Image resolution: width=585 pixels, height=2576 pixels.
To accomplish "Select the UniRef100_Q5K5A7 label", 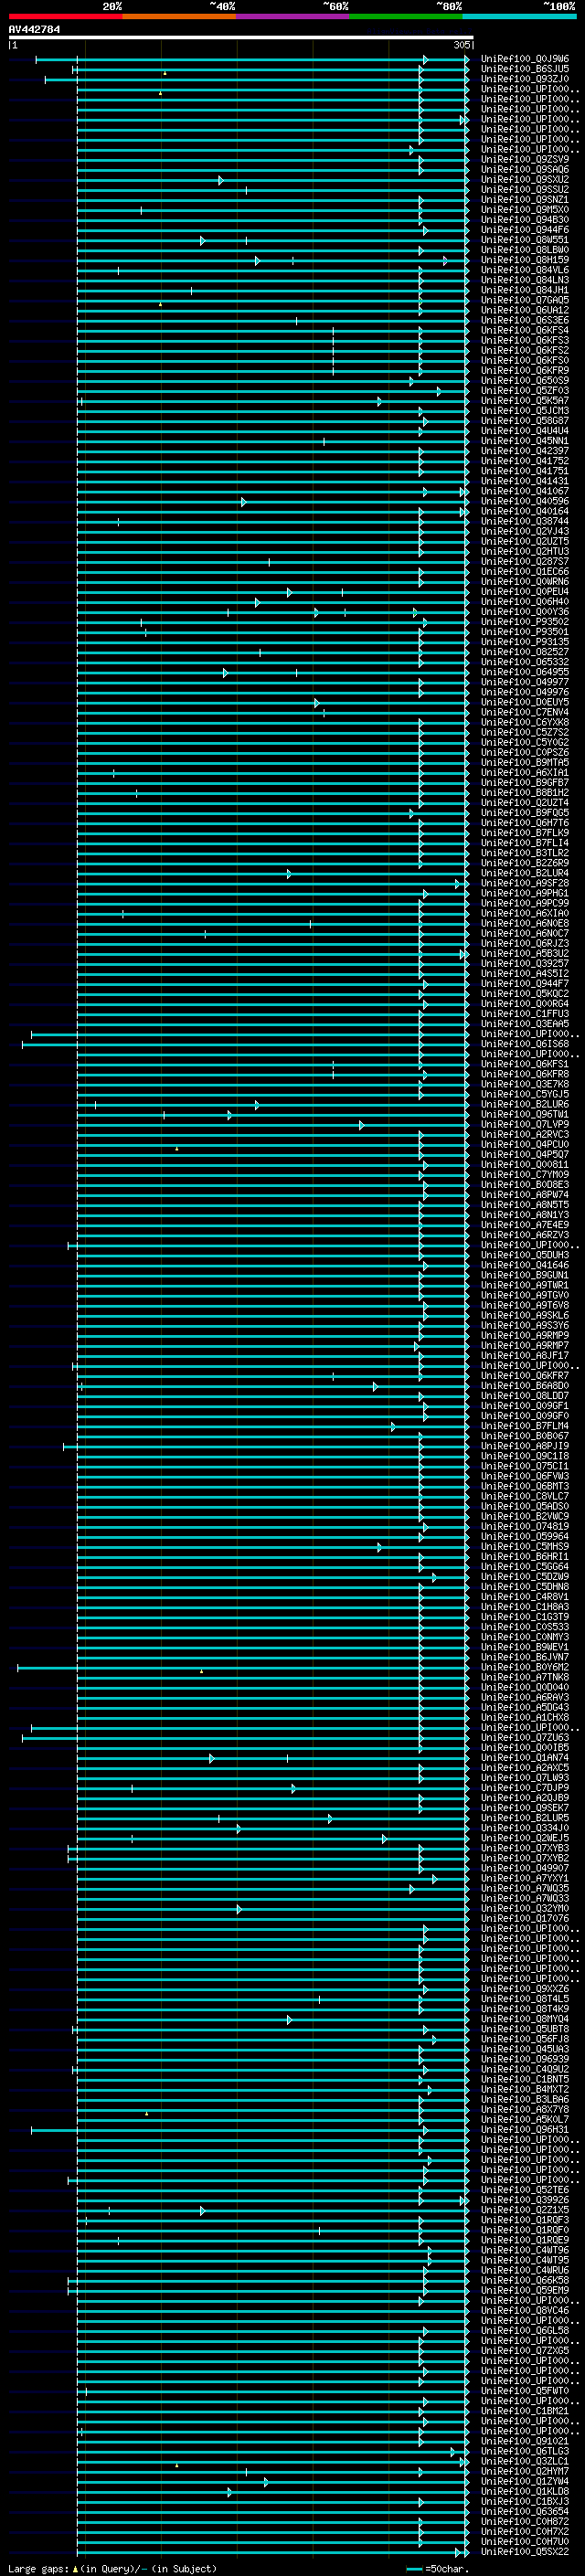I will pos(525,401).
